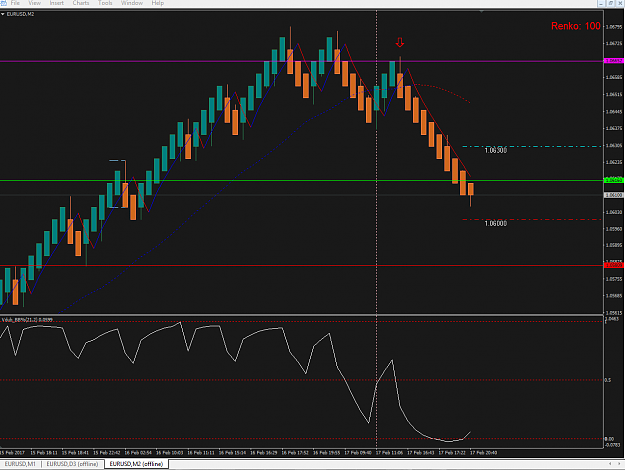
Task: Click the application icon left of File
Action: coord(3,3)
